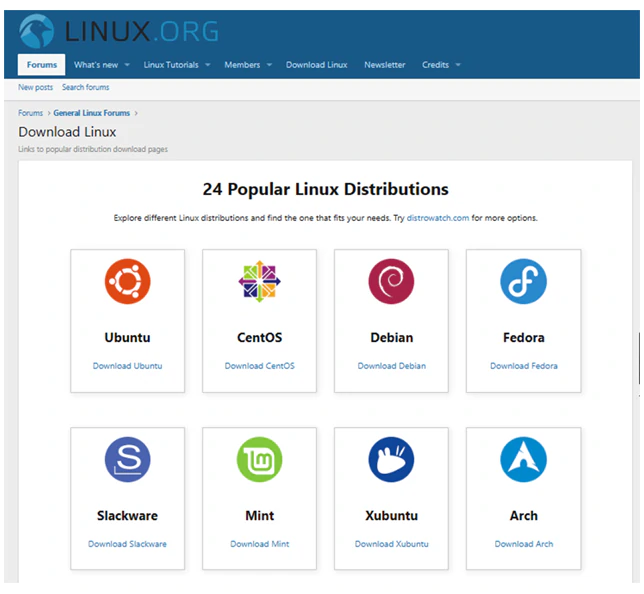Click the Arch card heading
644x594 pixels.
(x=524, y=516)
